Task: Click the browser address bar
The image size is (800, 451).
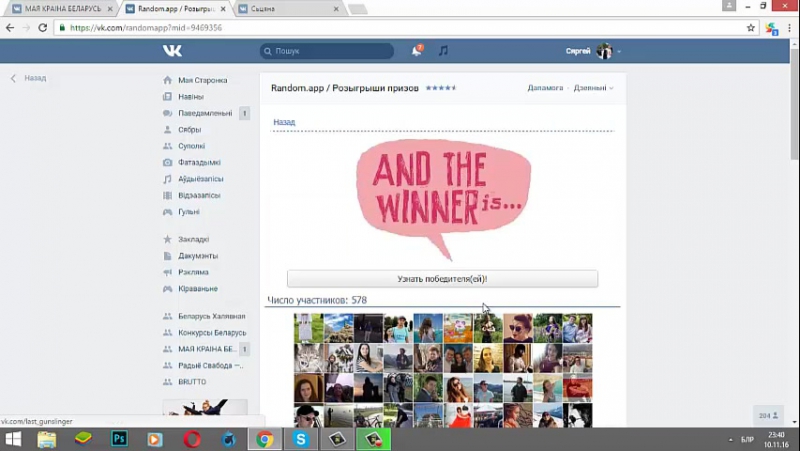Action: (x=403, y=28)
